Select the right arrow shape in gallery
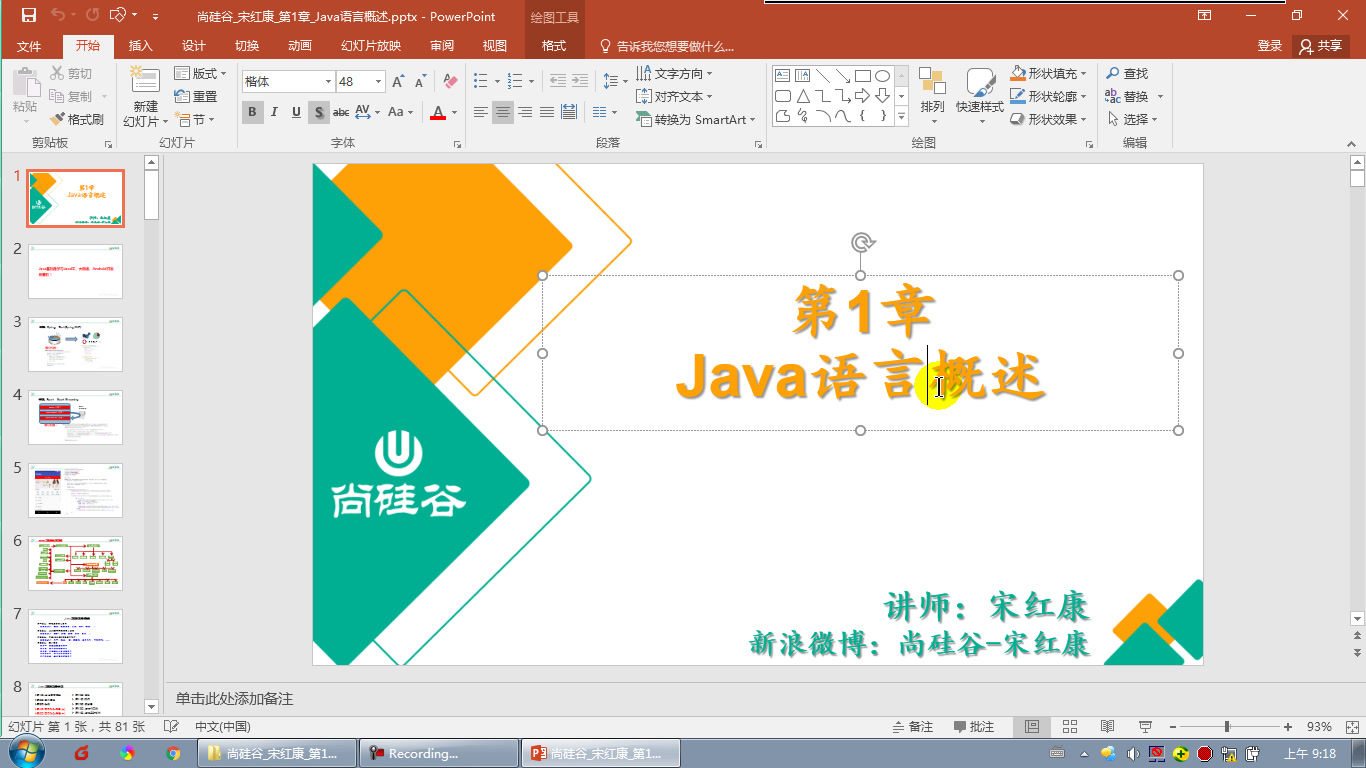This screenshot has height=768, width=1366. (862, 96)
